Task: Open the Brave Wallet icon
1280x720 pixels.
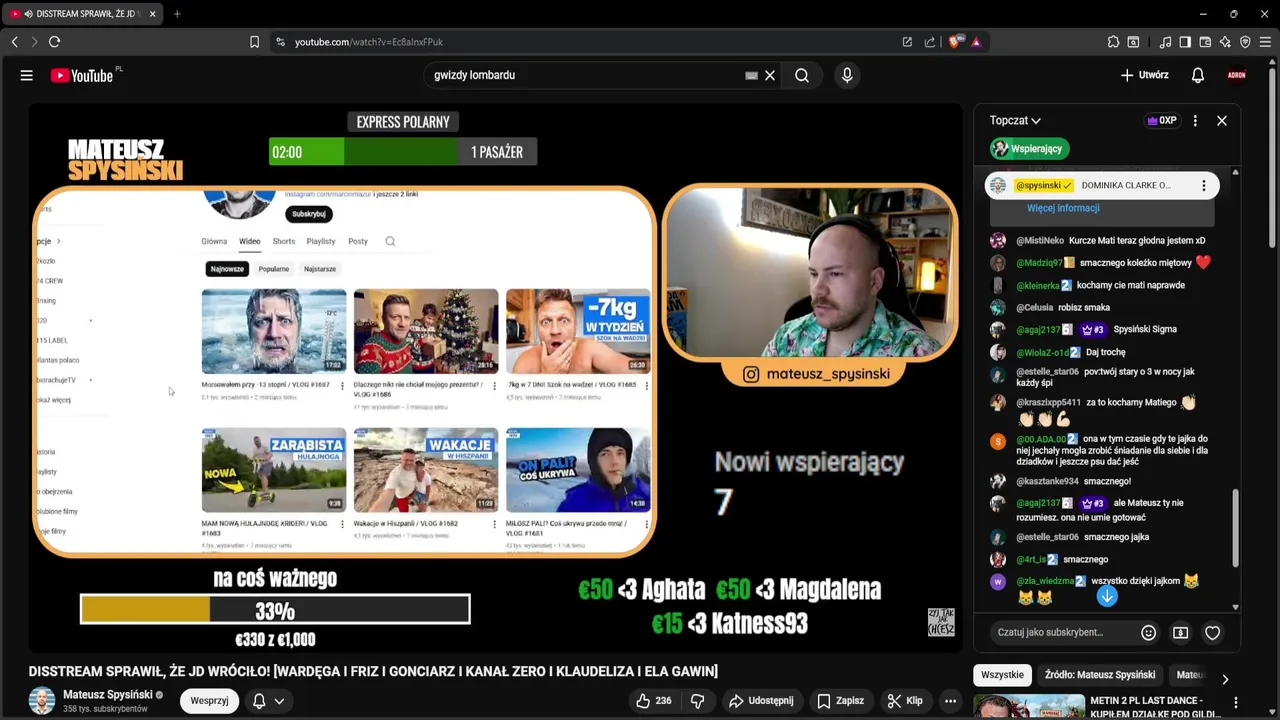Action: [x=1205, y=42]
